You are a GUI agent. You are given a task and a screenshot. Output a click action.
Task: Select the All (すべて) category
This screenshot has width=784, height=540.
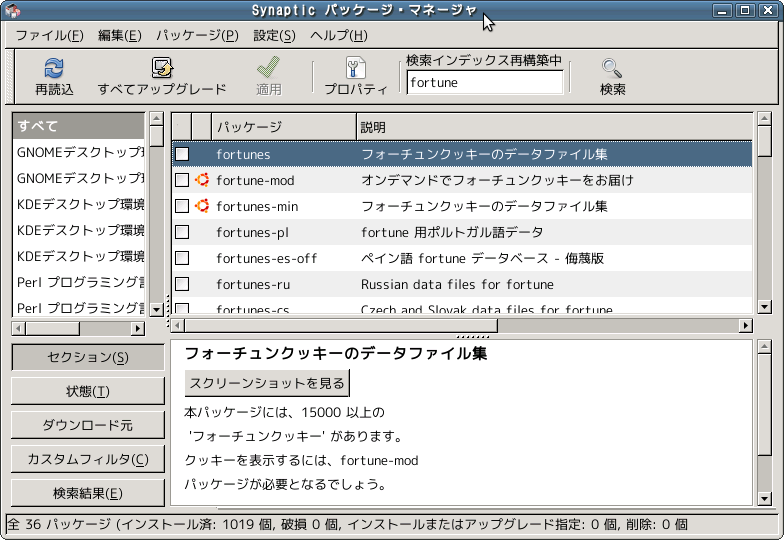(x=79, y=126)
